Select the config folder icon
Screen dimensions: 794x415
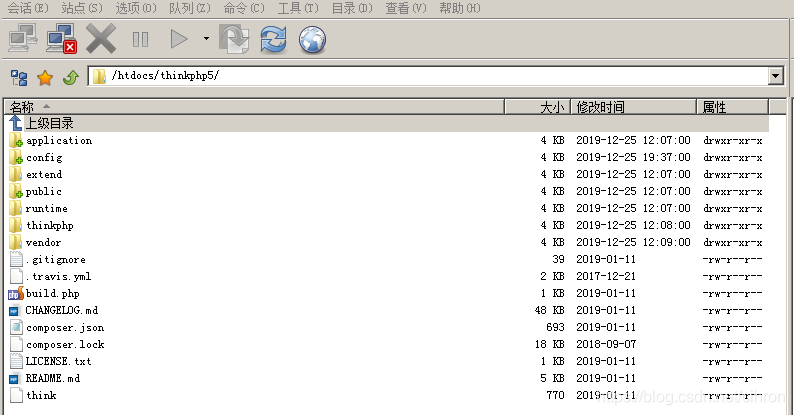pos(16,158)
